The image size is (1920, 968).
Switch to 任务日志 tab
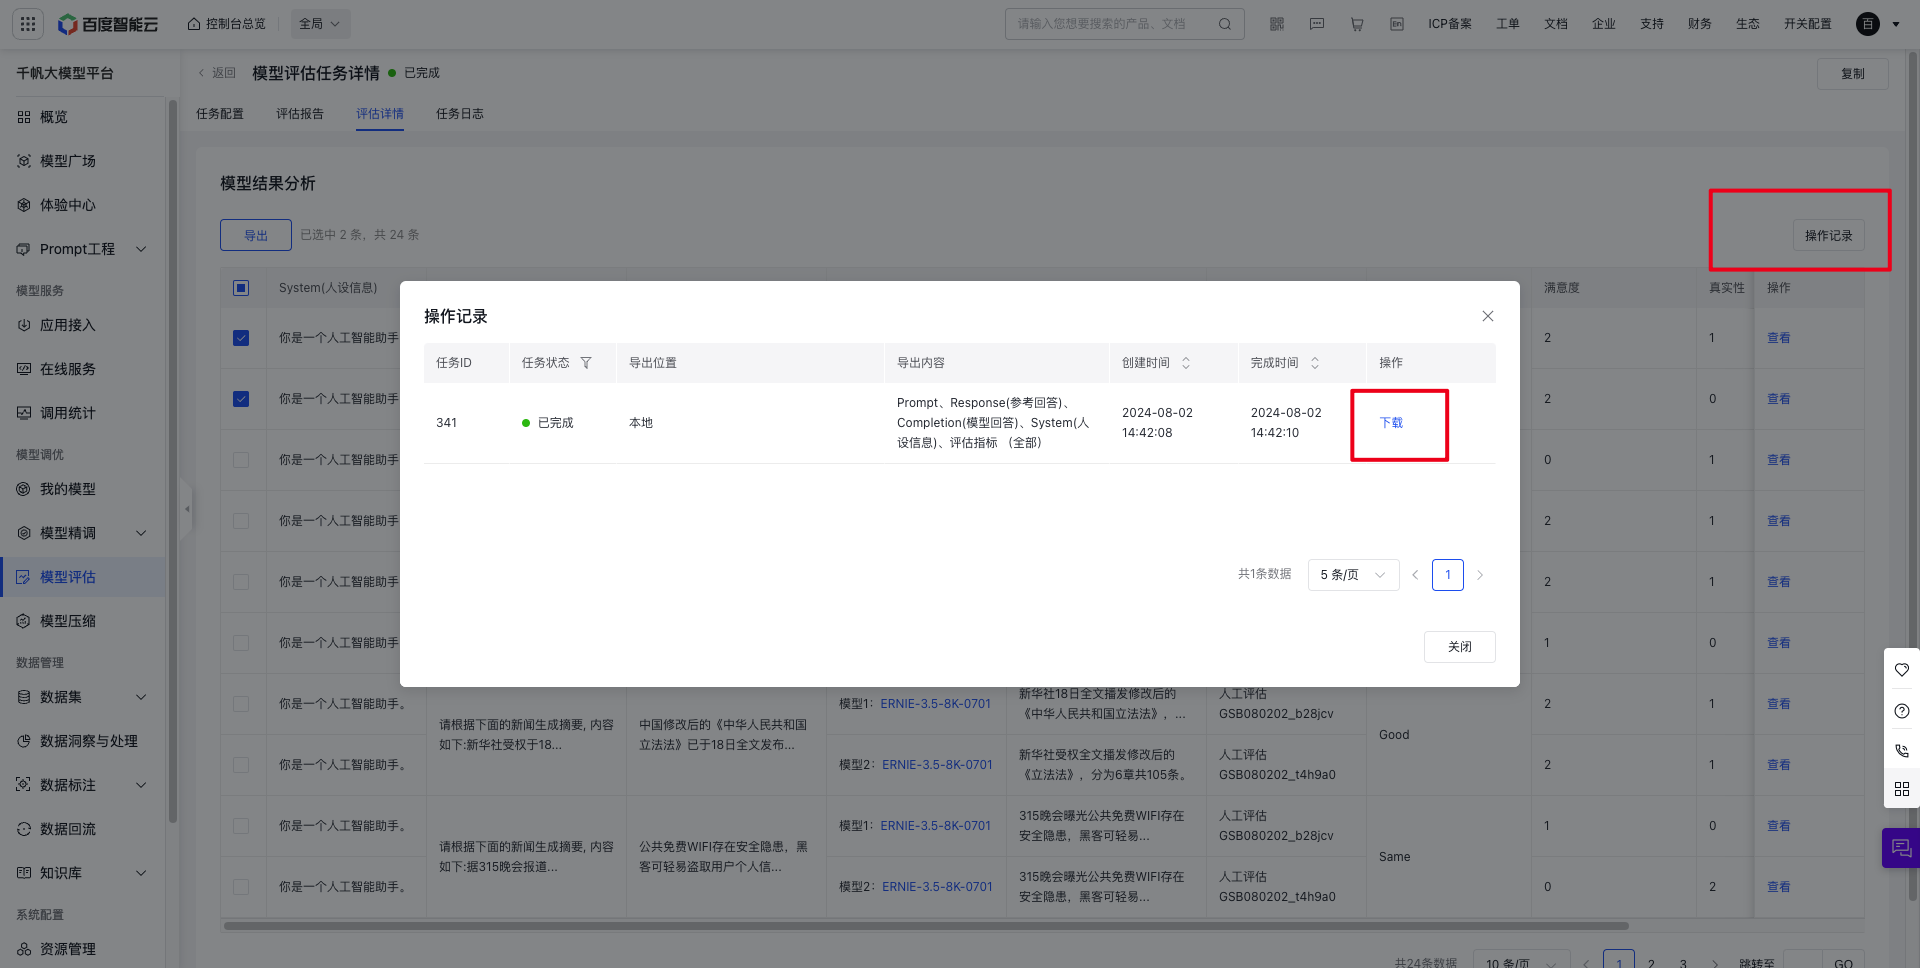pyautogui.click(x=460, y=114)
